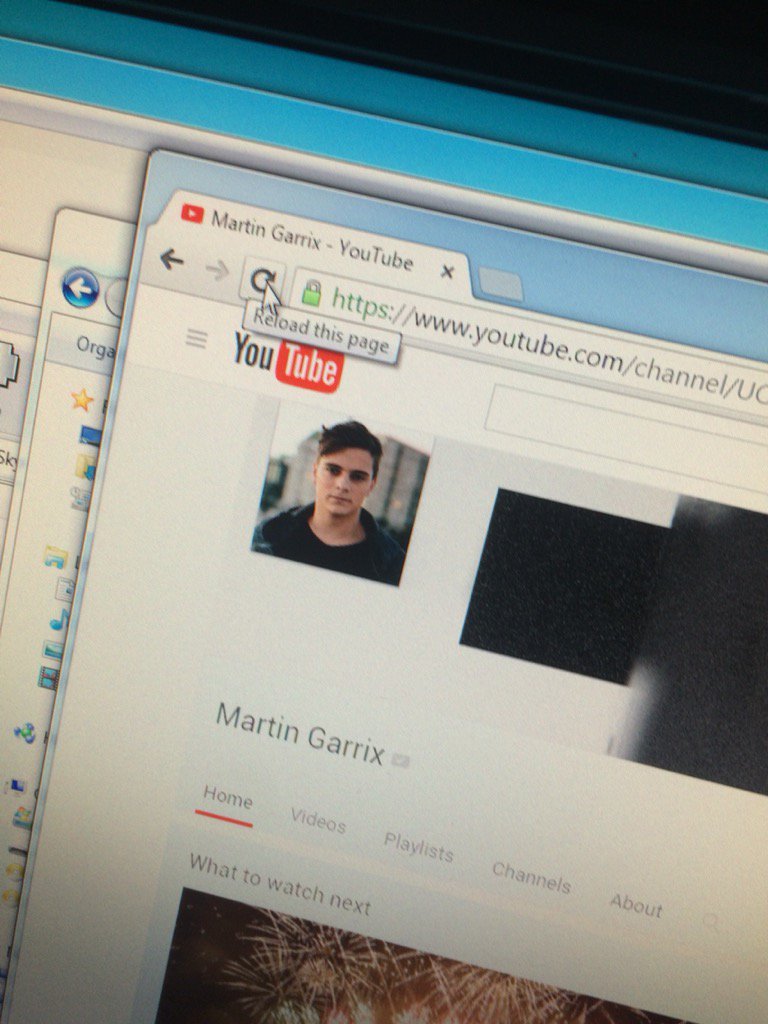Screen dimensions: 768x1024
Task: Switch to the channel's Videos tab
Action: (x=318, y=822)
